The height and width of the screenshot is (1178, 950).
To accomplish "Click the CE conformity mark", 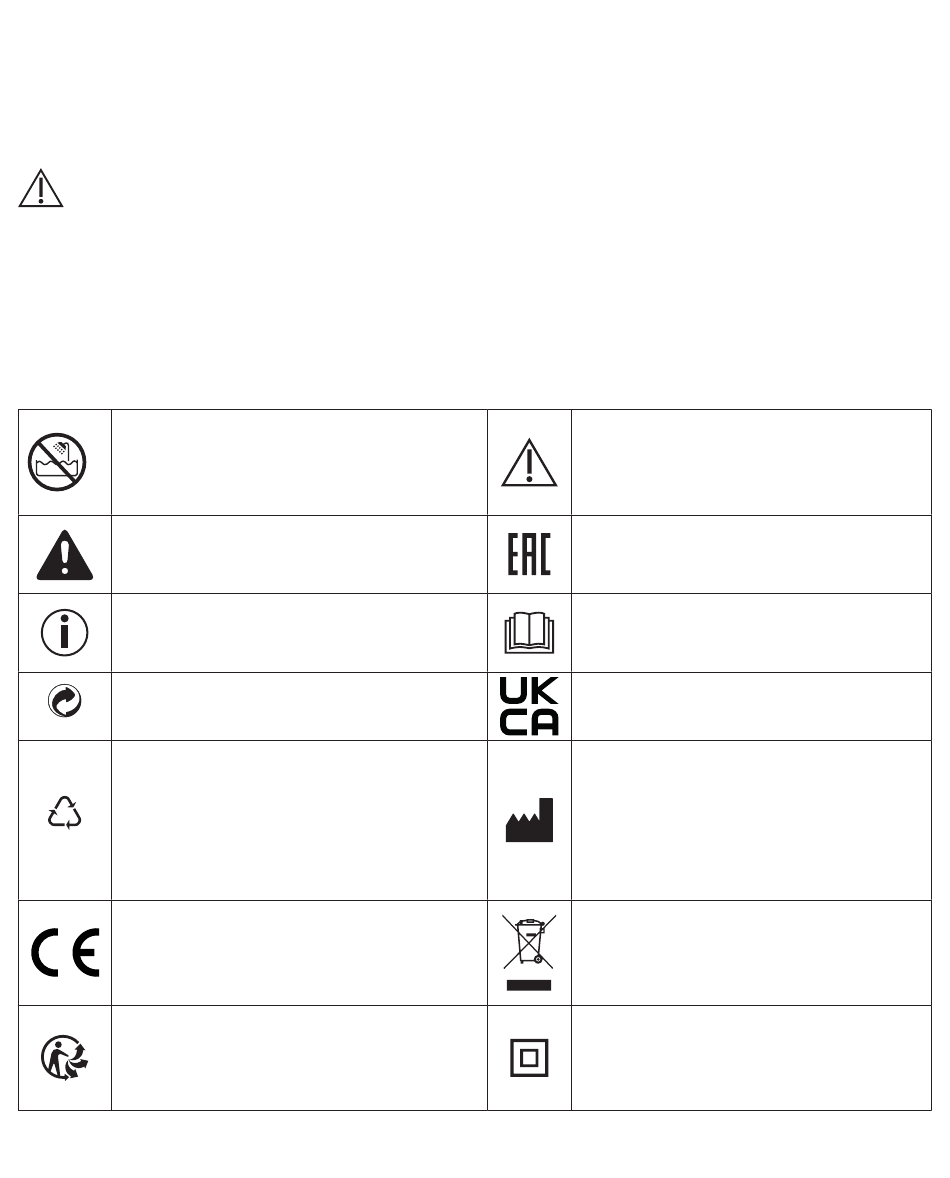I will pyautogui.click(x=65, y=953).
